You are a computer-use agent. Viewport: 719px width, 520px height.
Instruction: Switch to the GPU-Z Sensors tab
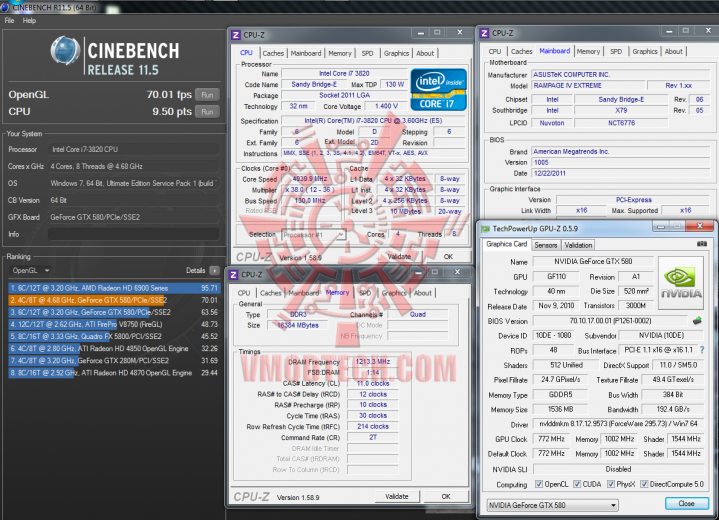545,245
